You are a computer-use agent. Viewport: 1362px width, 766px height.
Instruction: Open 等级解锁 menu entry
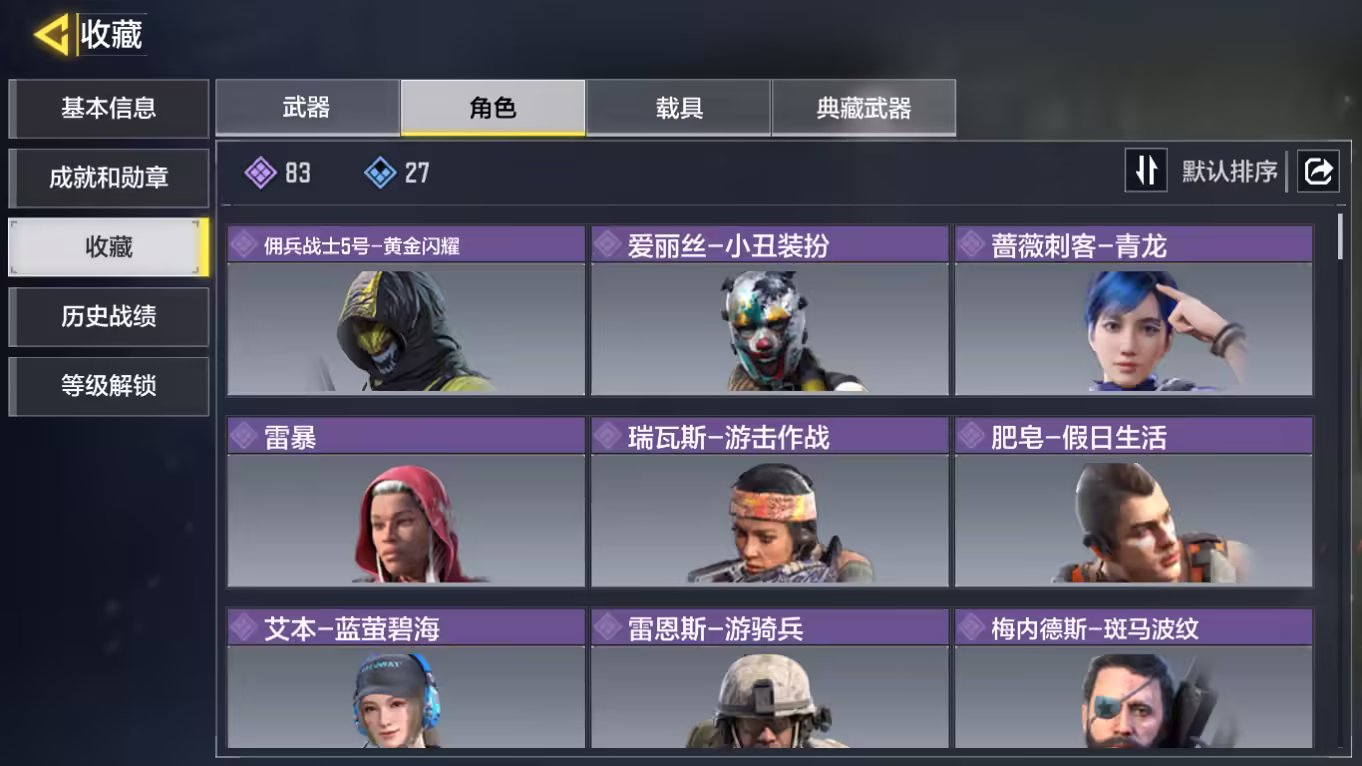pos(109,386)
